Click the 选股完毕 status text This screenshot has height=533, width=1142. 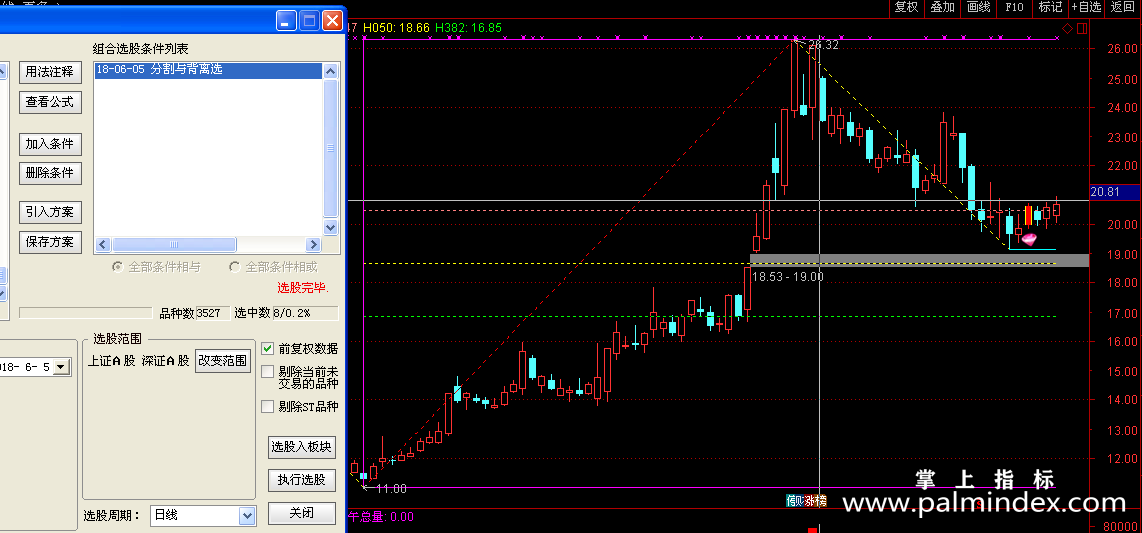(304, 288)
